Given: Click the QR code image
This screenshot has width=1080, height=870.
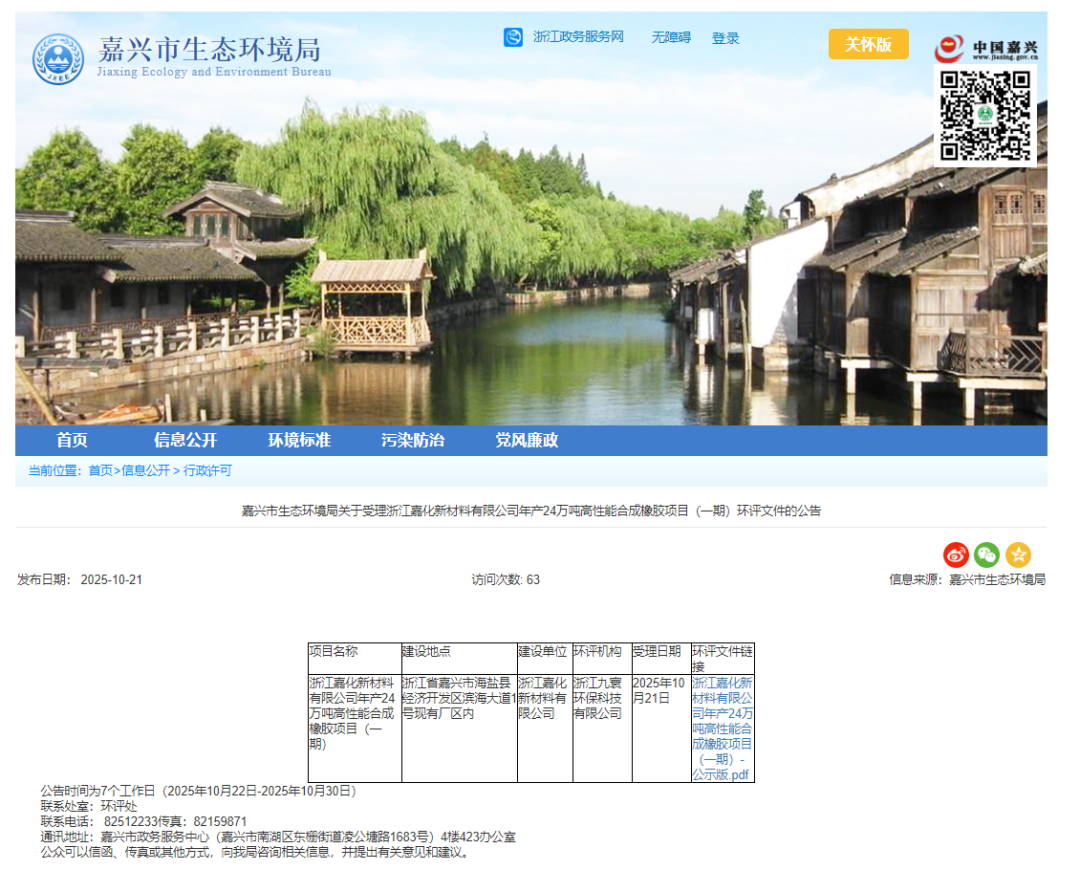Looking at the screenshot, I should click(x=984, y=115).
